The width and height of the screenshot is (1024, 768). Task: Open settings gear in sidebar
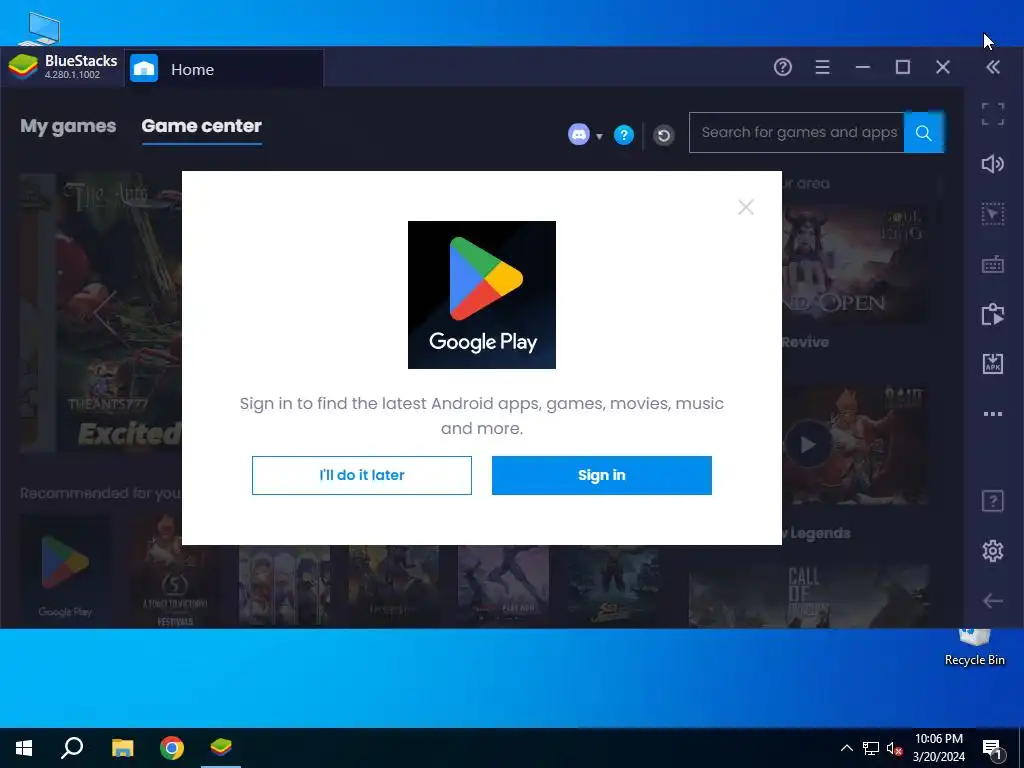(993, 551)
